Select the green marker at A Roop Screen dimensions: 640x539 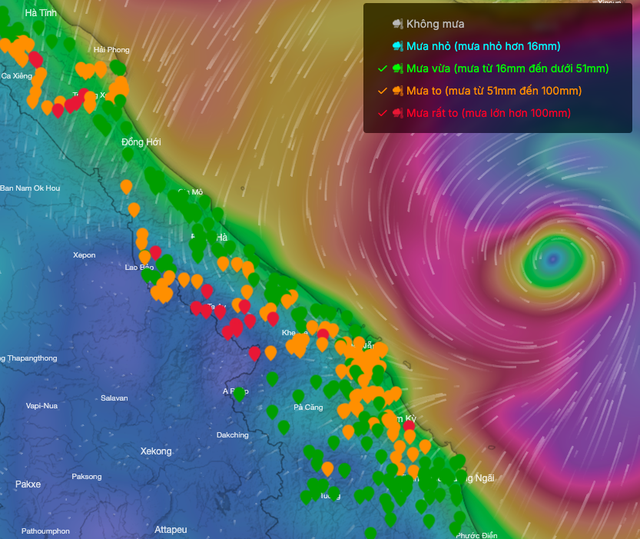tap(239, 392)
